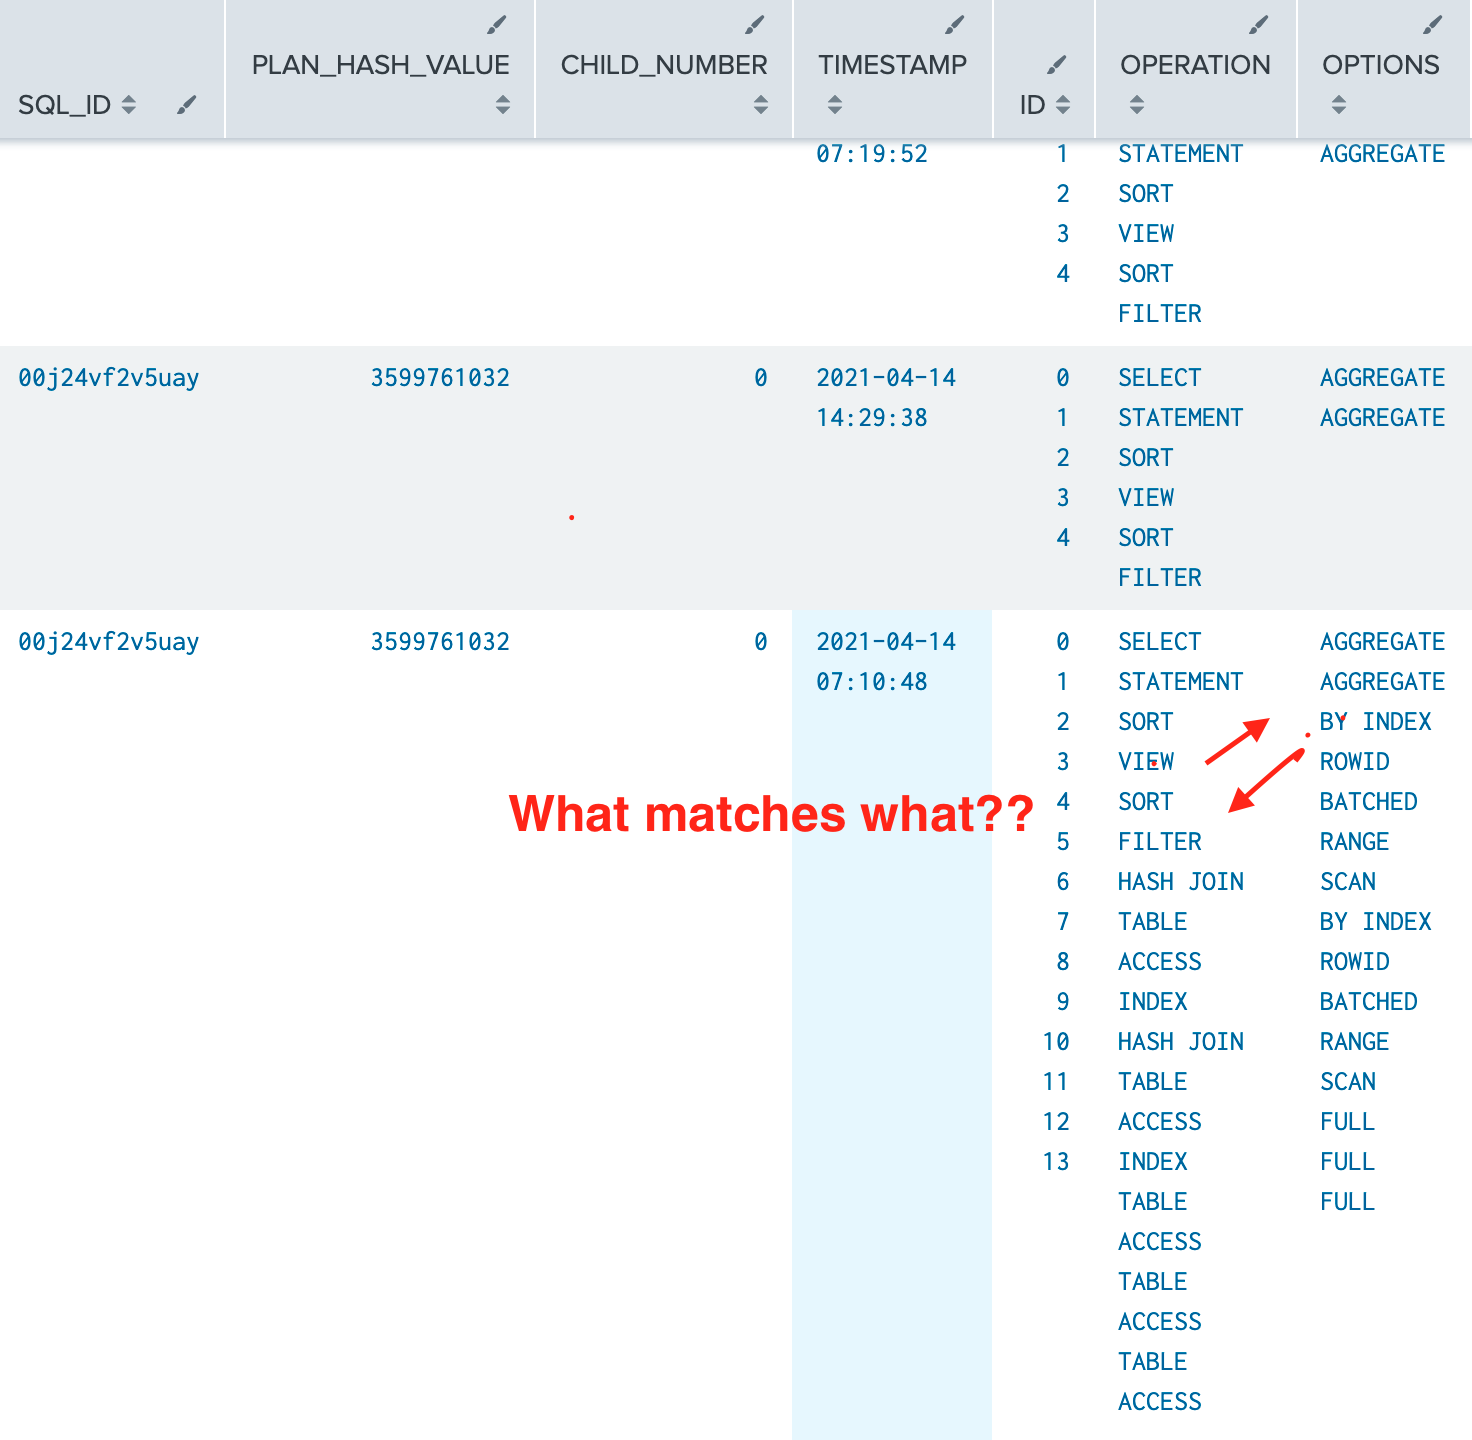This screenshot has width=1472, height=1440.
Task: Toggle OPTIONS column sort arrows
Action: [x=1339, y=105]
